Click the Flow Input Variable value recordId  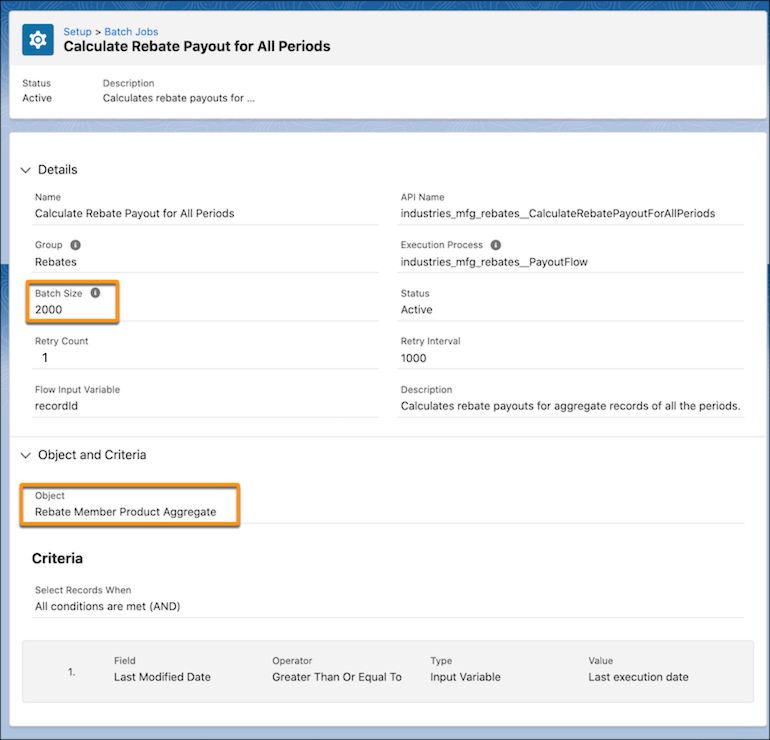point(56,406)
